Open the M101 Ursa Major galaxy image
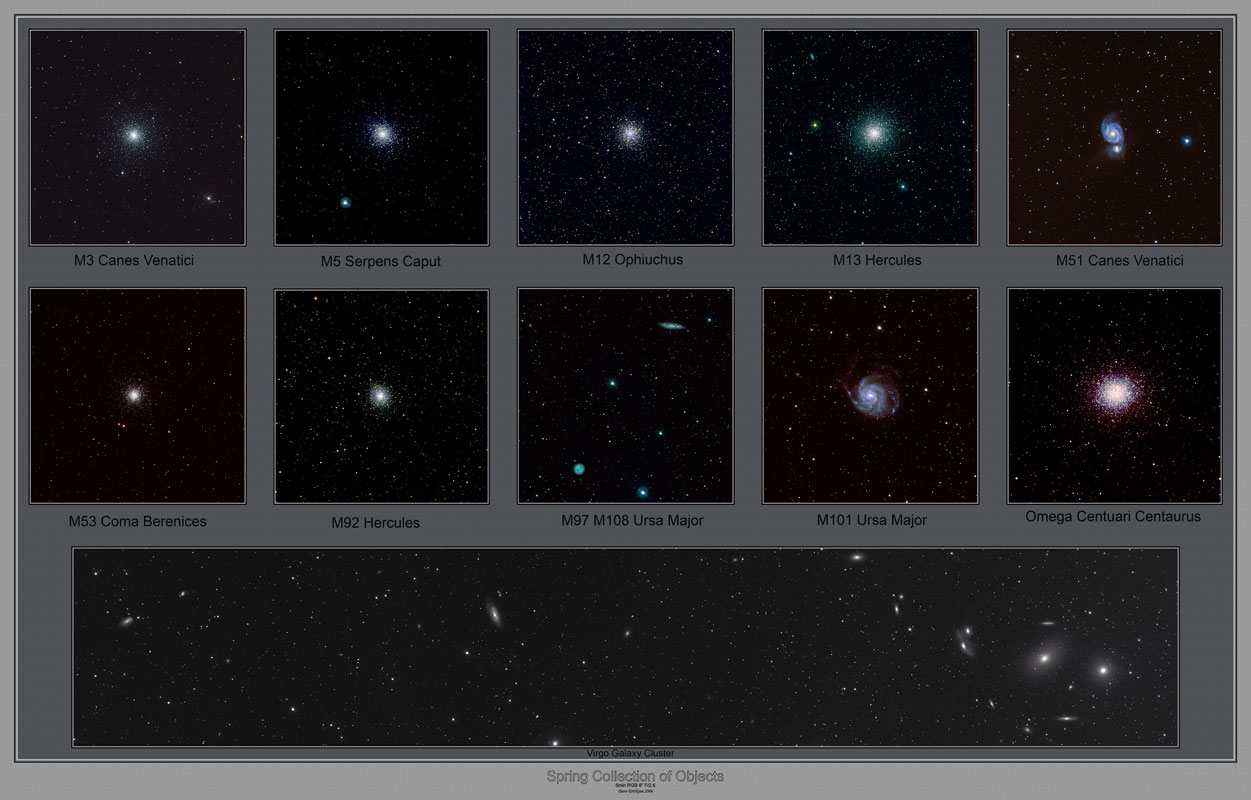This screenshot has width=1251, height=800. click(870, 396)
